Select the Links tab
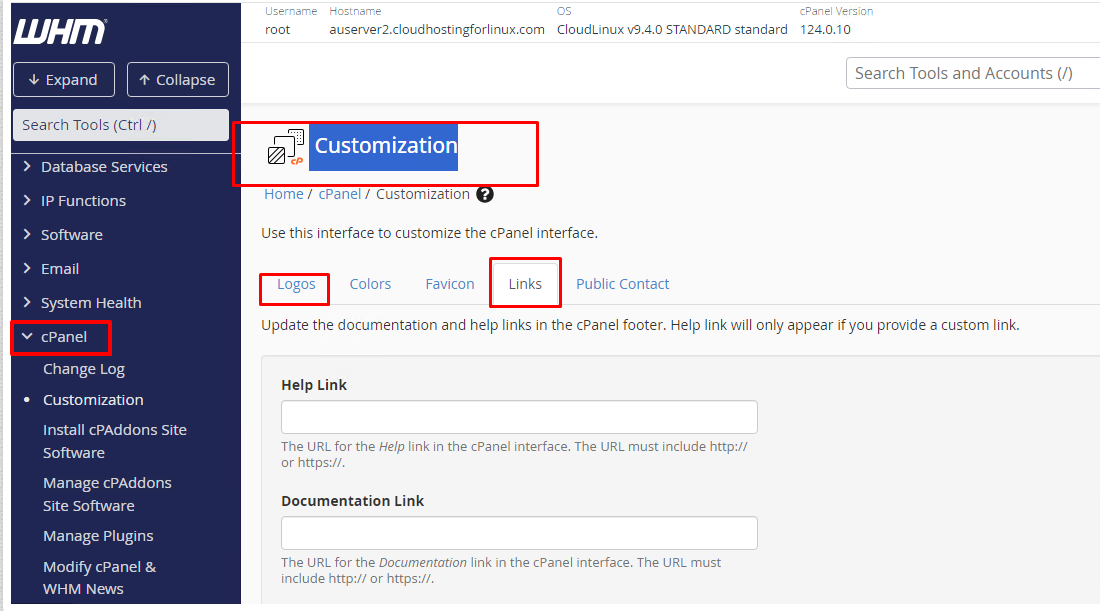The height and width of the screenshot is (611, 1100). (x=525, y=284)
